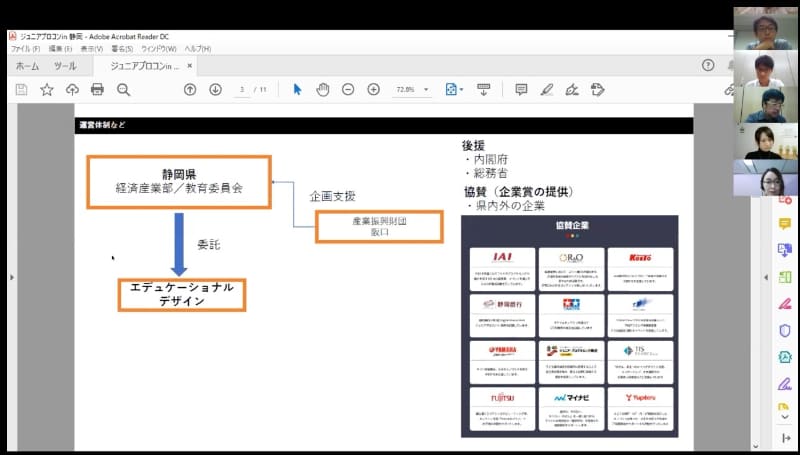Open the sign document pen tool
800x455 pixels.
(x=572, y=90)
